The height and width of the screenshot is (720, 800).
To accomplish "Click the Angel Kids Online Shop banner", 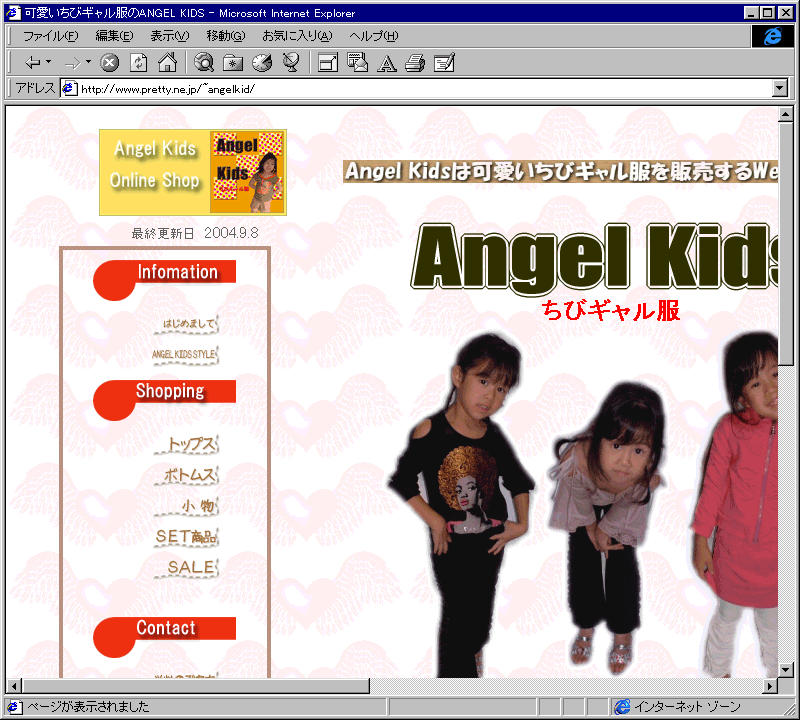I will [x=193, y=172].
